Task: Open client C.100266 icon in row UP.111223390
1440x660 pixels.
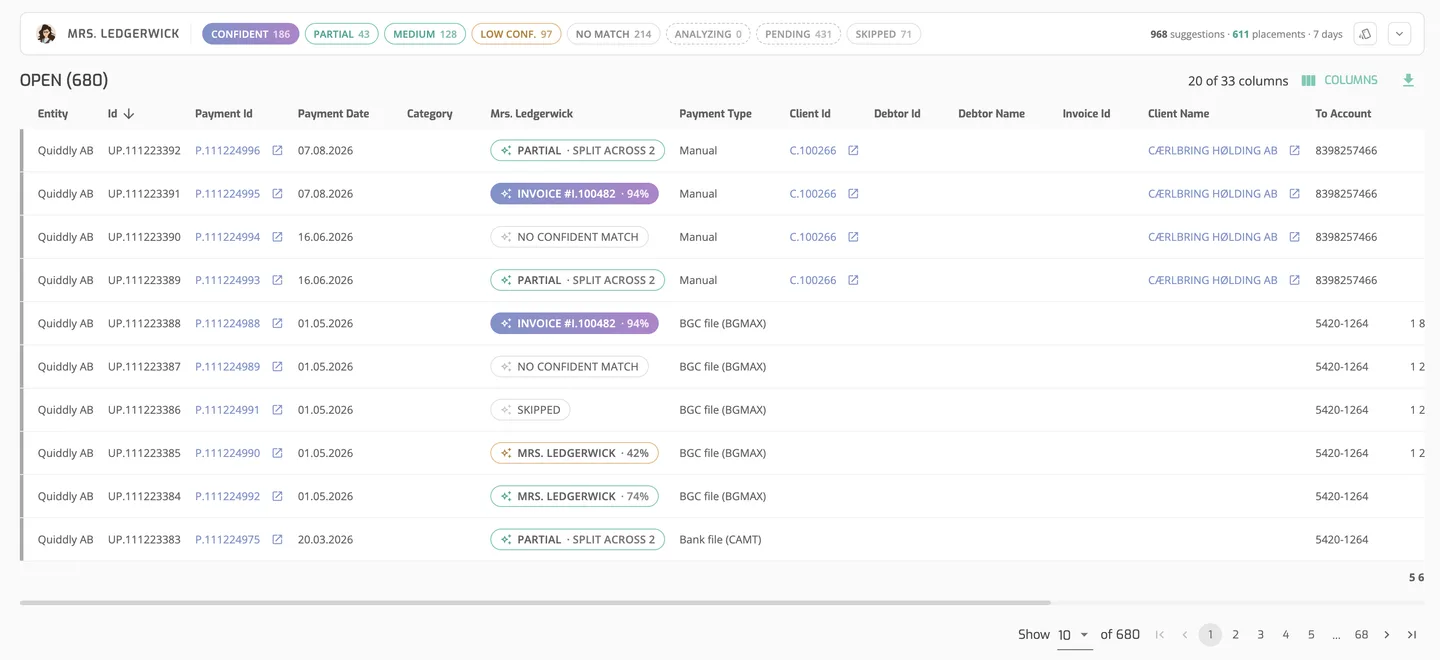Action: coord(853,237)
